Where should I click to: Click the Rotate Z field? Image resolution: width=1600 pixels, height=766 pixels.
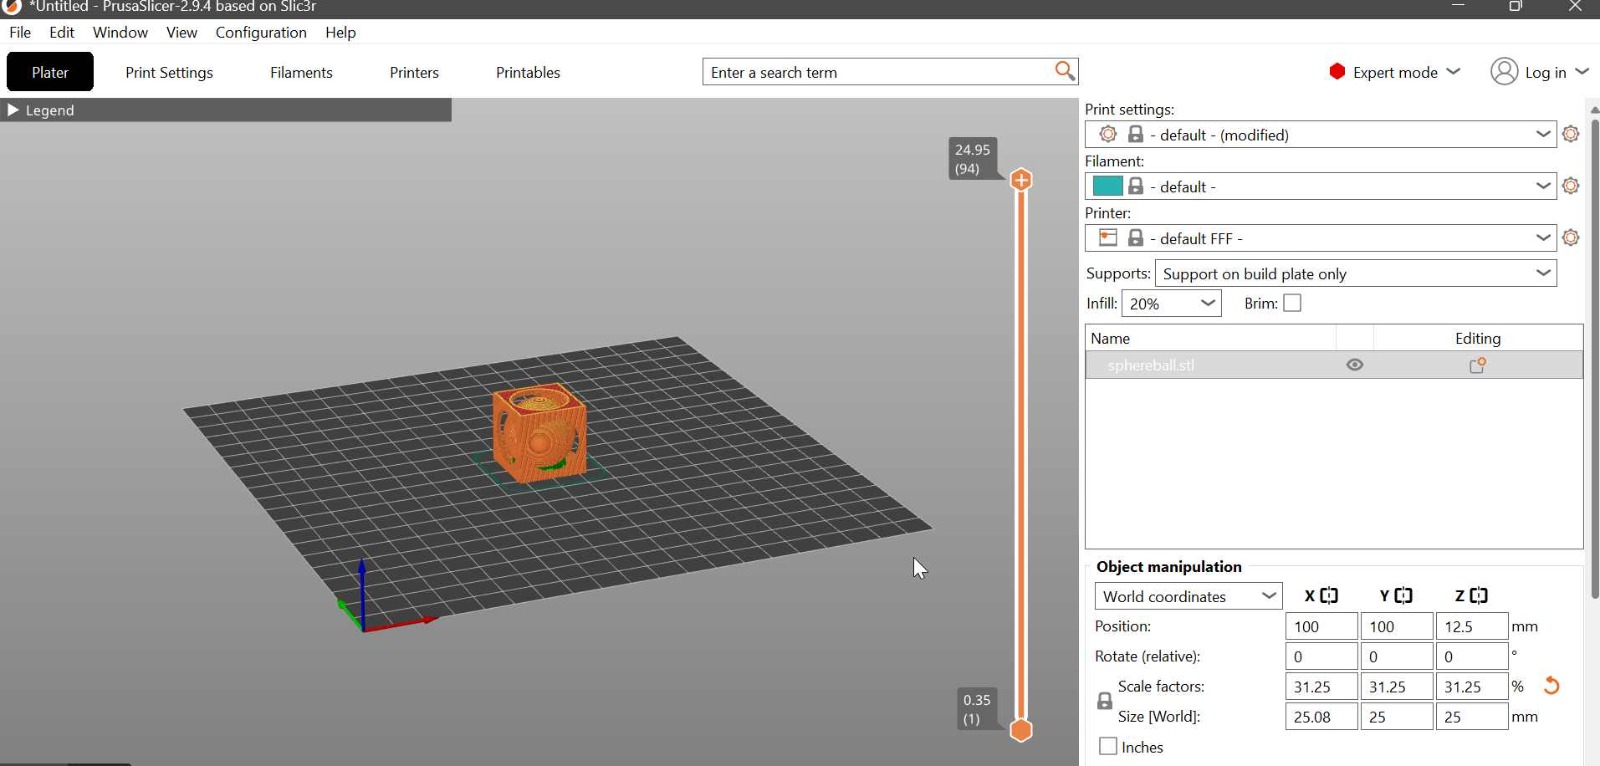tap(1472, 656)
